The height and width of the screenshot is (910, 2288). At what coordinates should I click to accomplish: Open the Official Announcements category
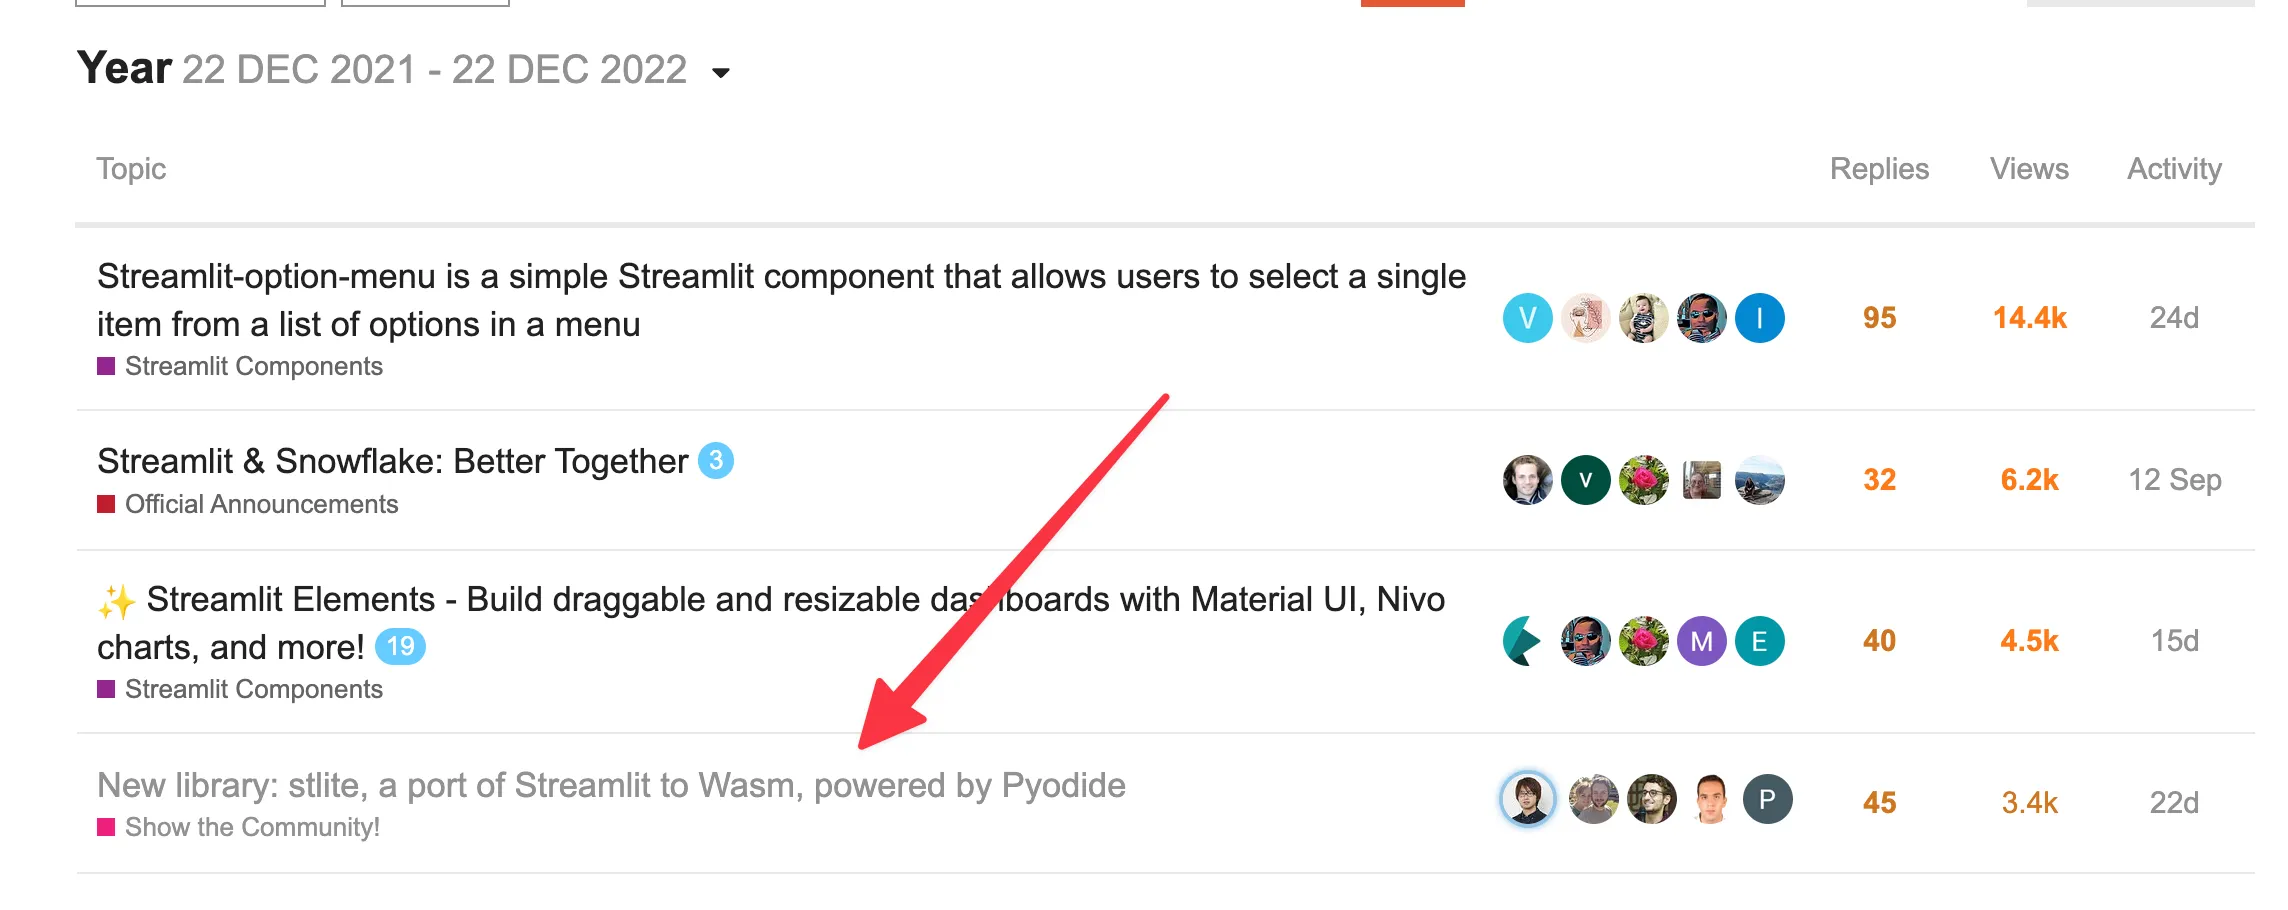click(x=261, y=504)
